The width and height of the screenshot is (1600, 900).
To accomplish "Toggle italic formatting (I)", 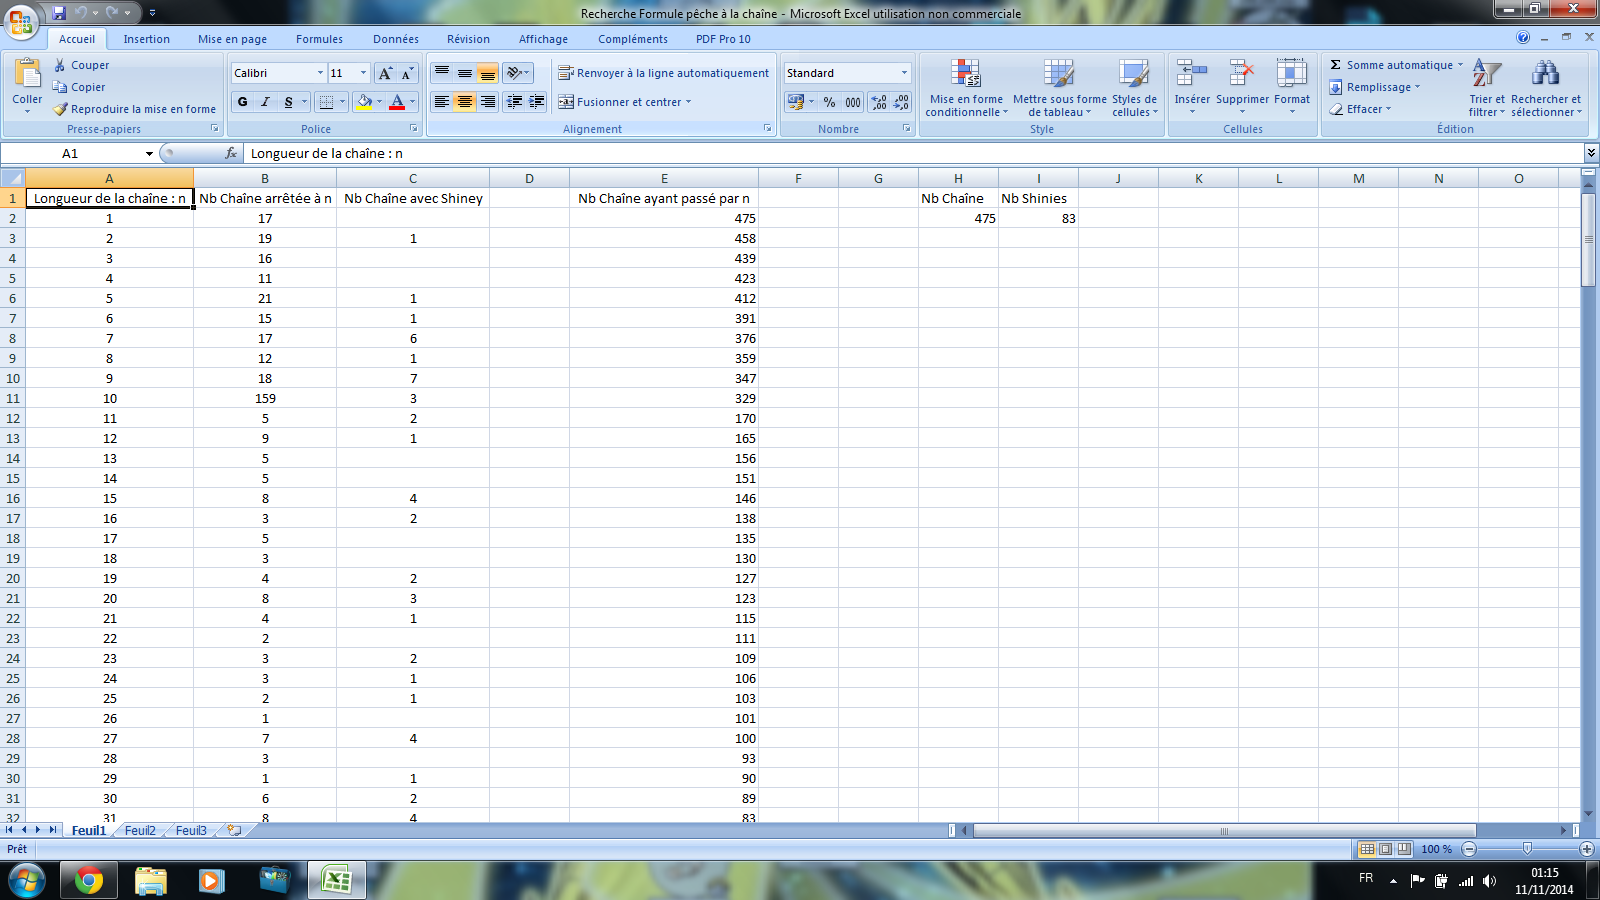I will [x=265, y=102].
